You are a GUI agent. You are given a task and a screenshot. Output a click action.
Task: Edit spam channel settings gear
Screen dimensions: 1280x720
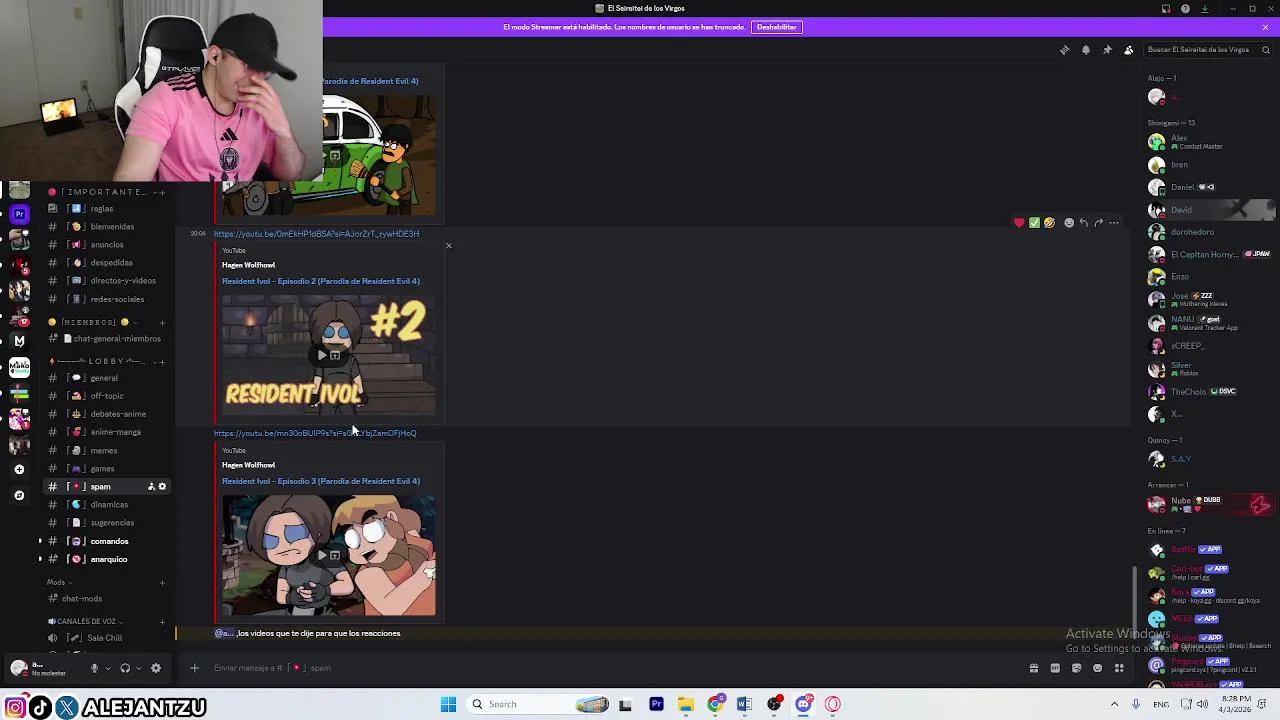click(x=163, y=487)
